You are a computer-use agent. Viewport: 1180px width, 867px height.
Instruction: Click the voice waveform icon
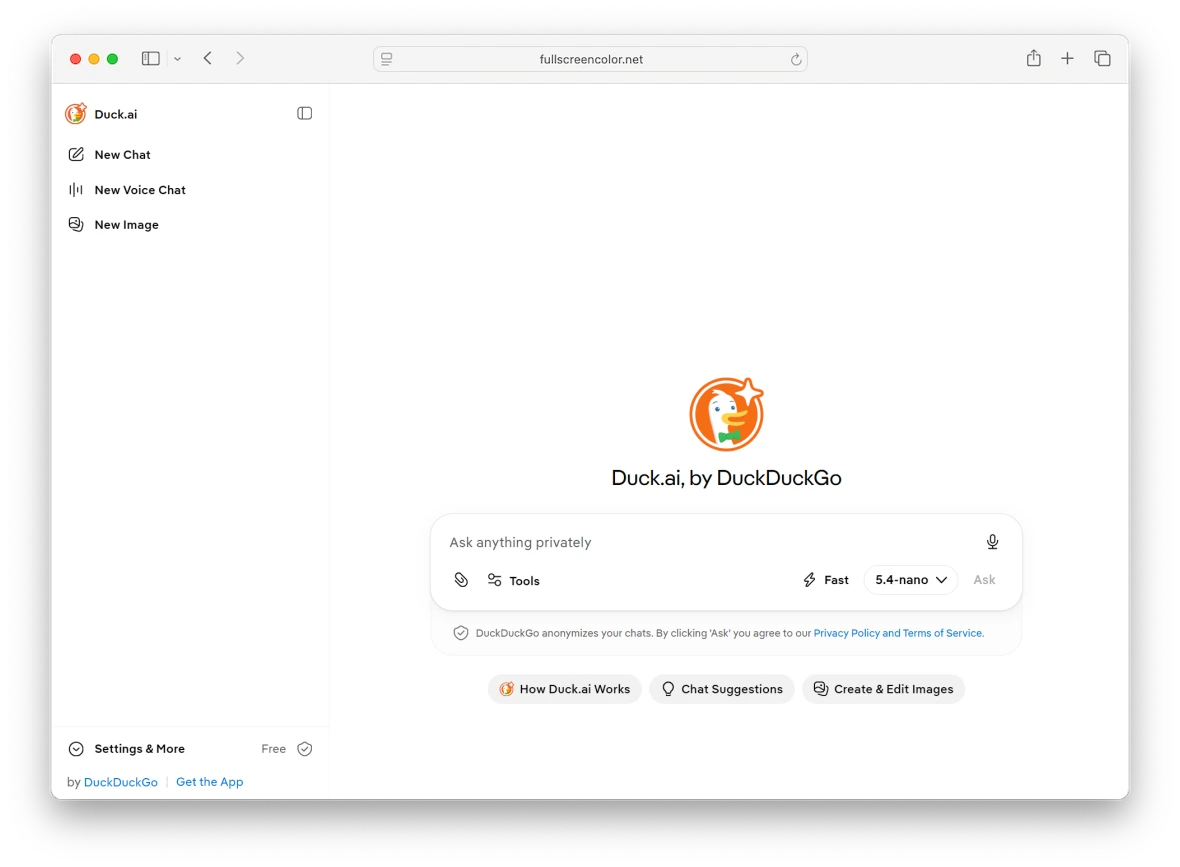coord(76,190)
